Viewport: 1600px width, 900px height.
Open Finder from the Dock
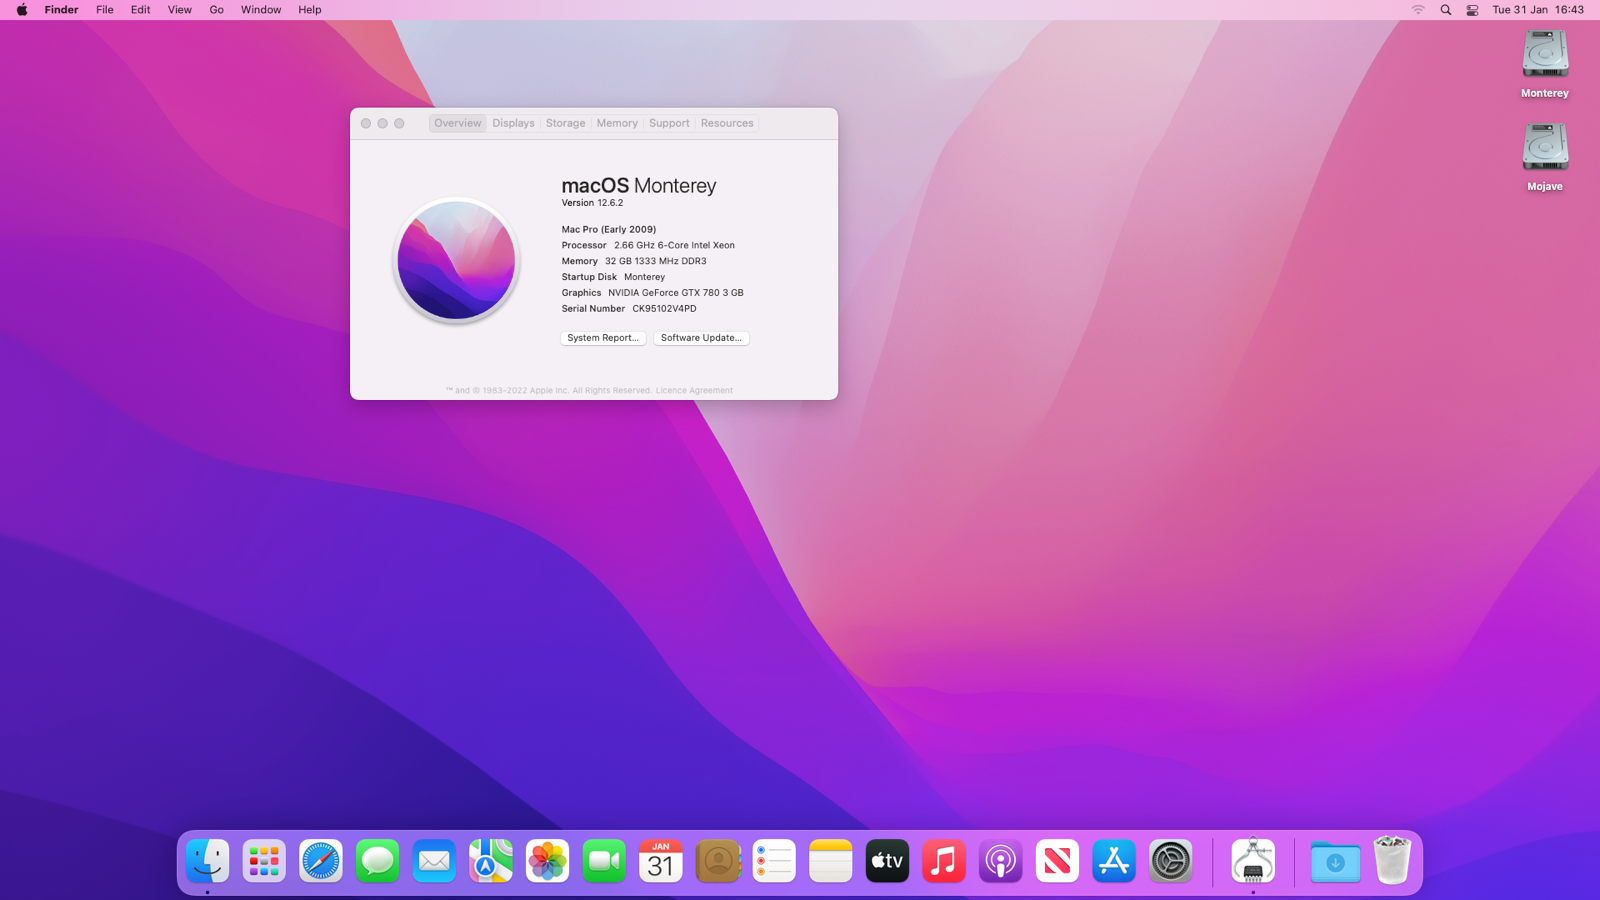[207, 861]
